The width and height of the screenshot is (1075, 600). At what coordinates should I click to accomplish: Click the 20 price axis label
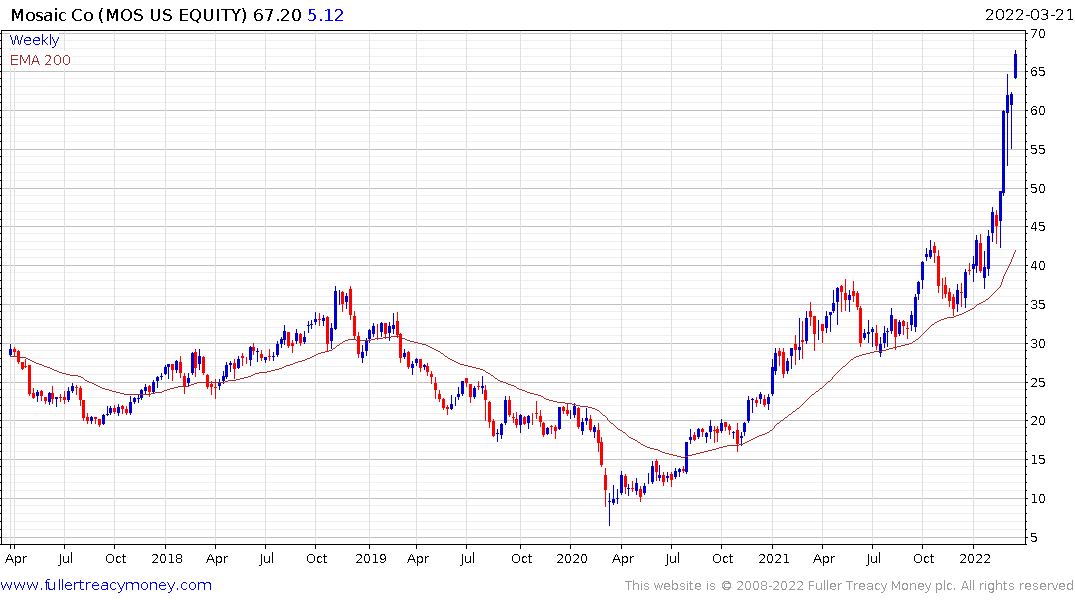pos(1038,421)
